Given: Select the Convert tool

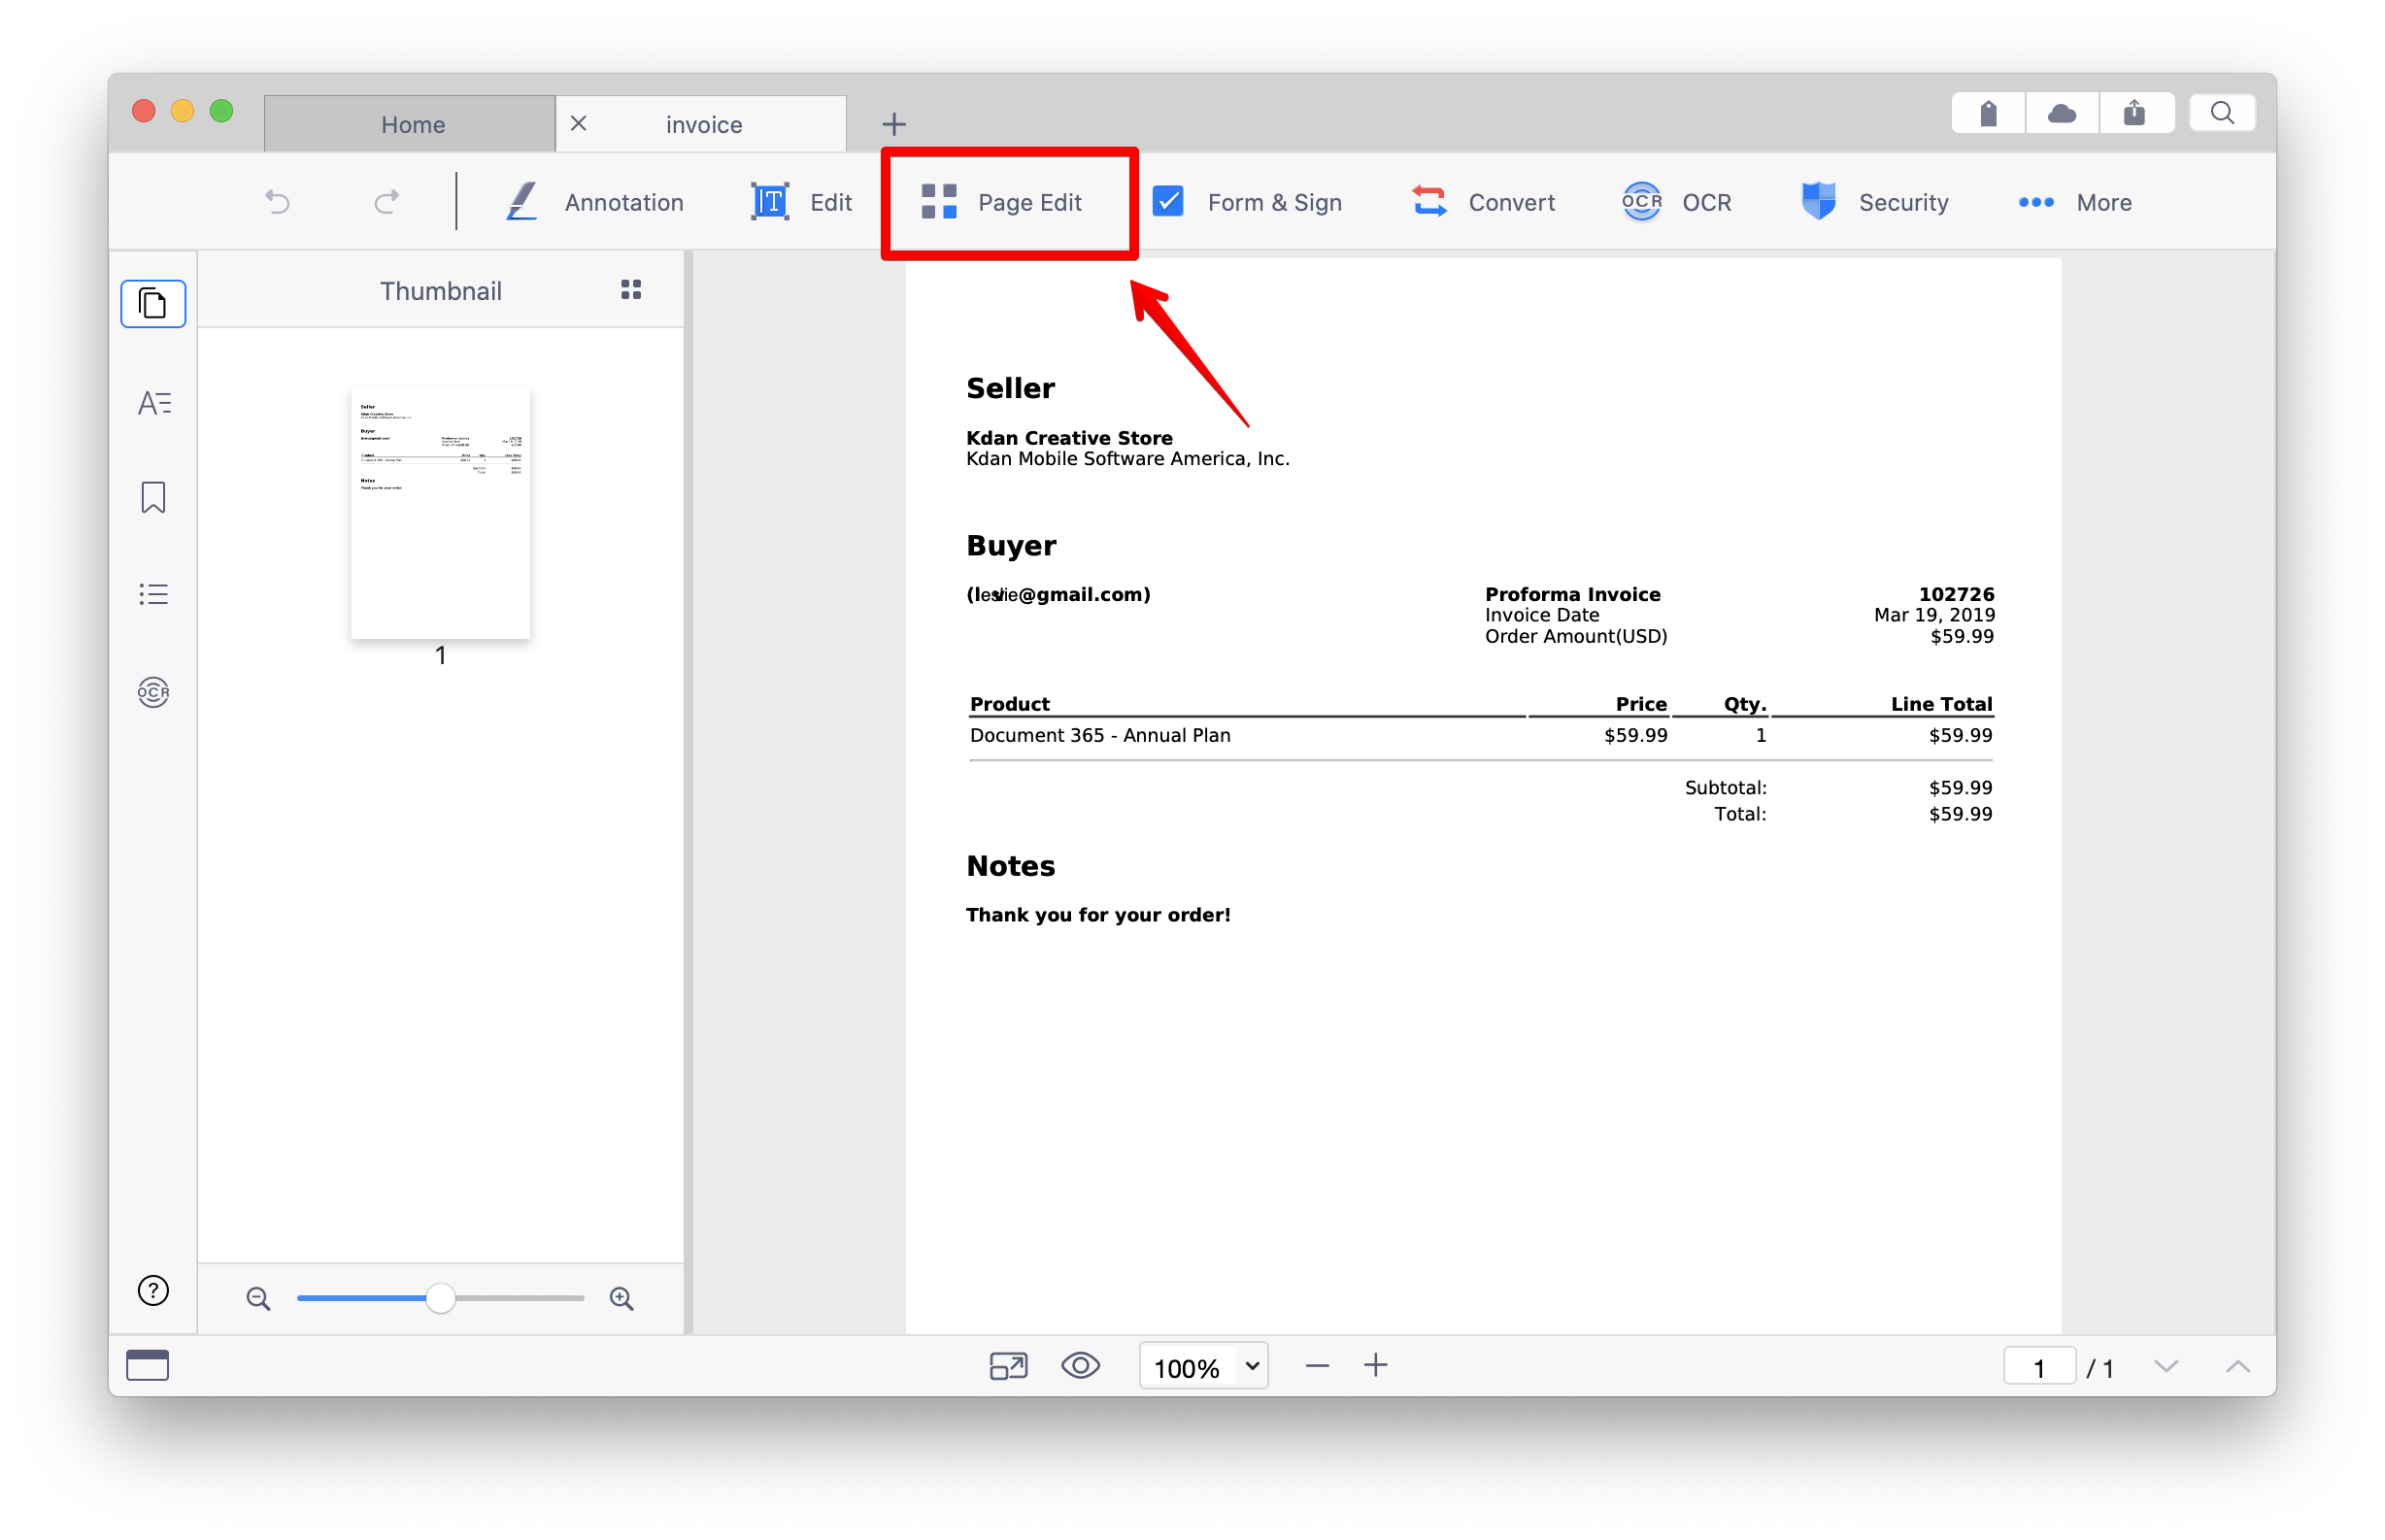Looking at the screenshot, I should [x=1483, y=203].
